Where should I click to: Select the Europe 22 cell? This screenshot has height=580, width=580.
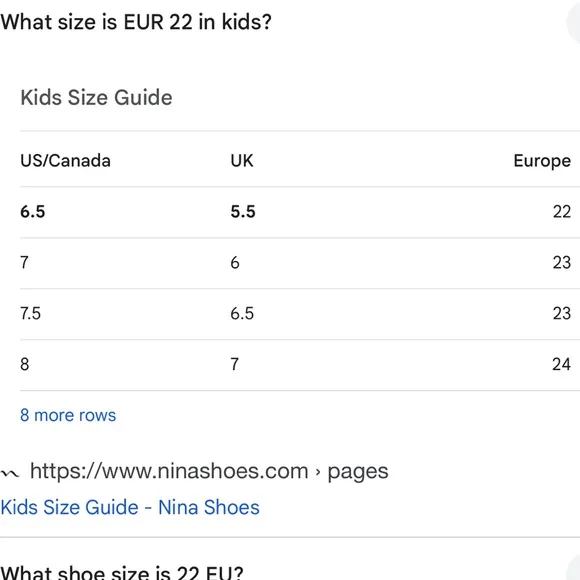click(562, 212)
